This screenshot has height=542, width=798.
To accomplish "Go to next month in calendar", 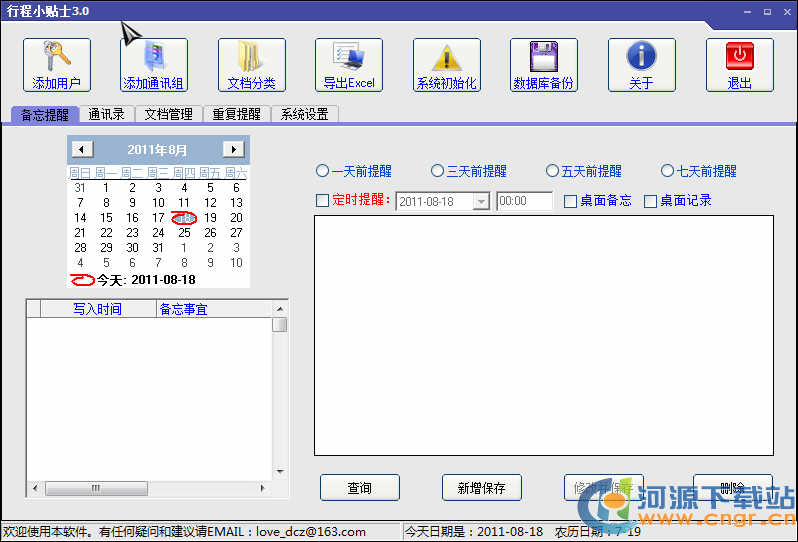I will pyautogui.click(x=233, y=149).
